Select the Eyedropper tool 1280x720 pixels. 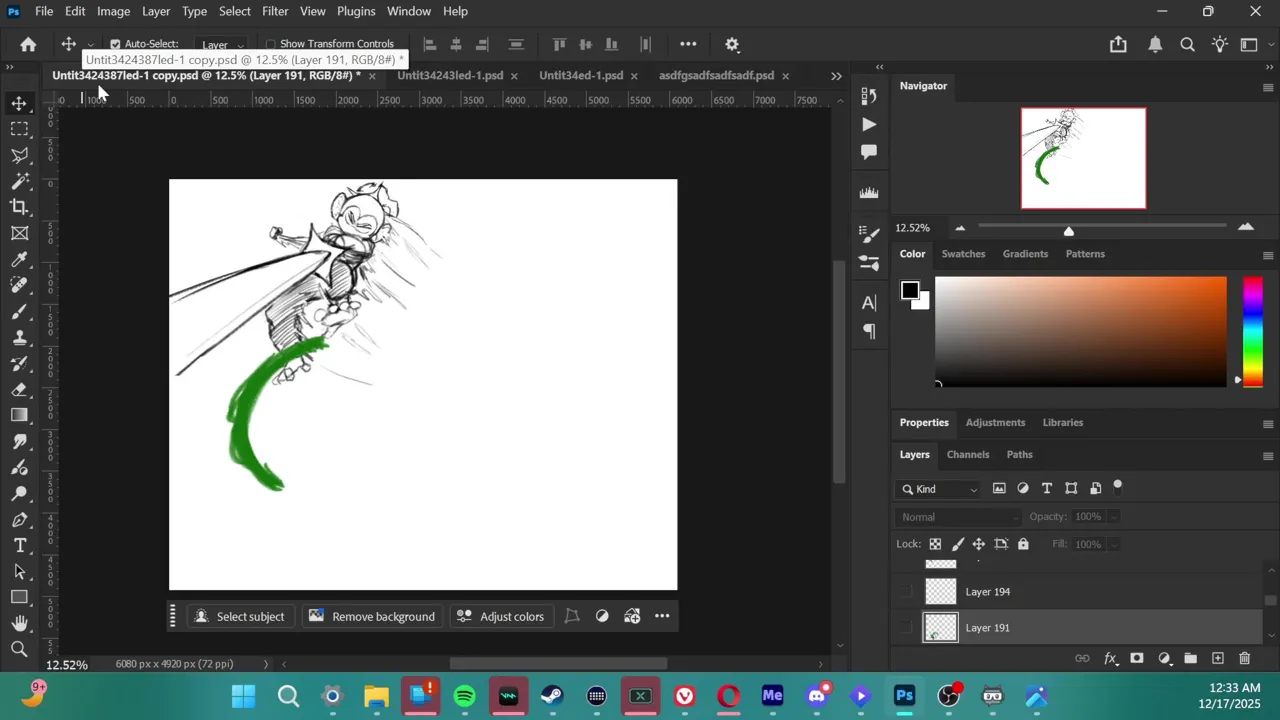(x=19, y=259)
